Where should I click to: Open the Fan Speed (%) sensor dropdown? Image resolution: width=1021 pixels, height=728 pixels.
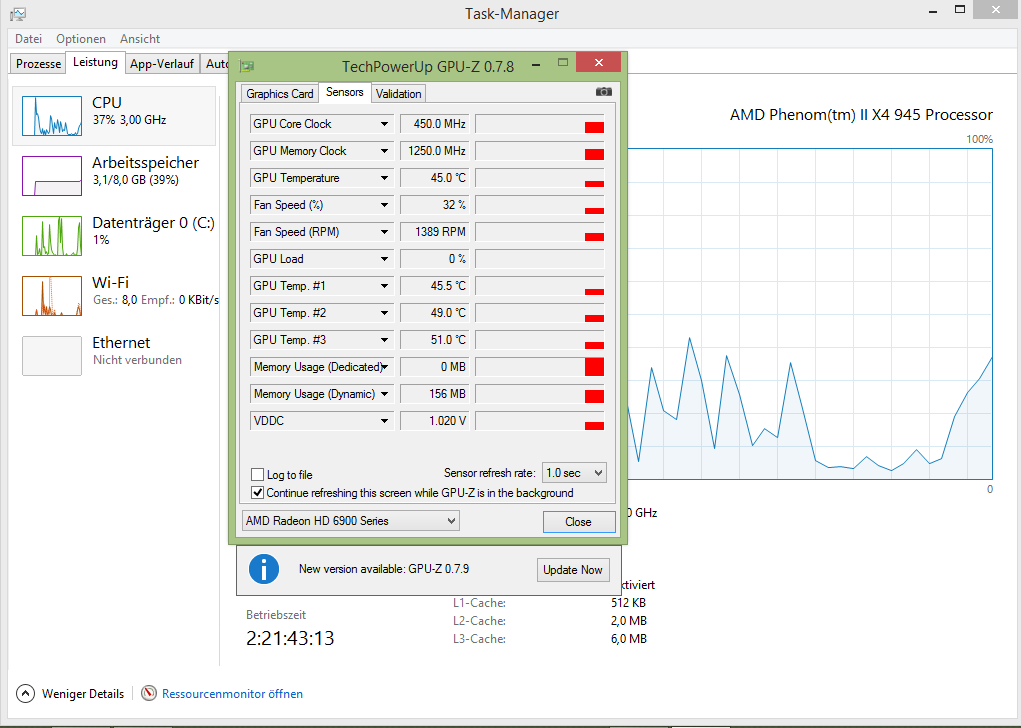click(x=384, y=205)
